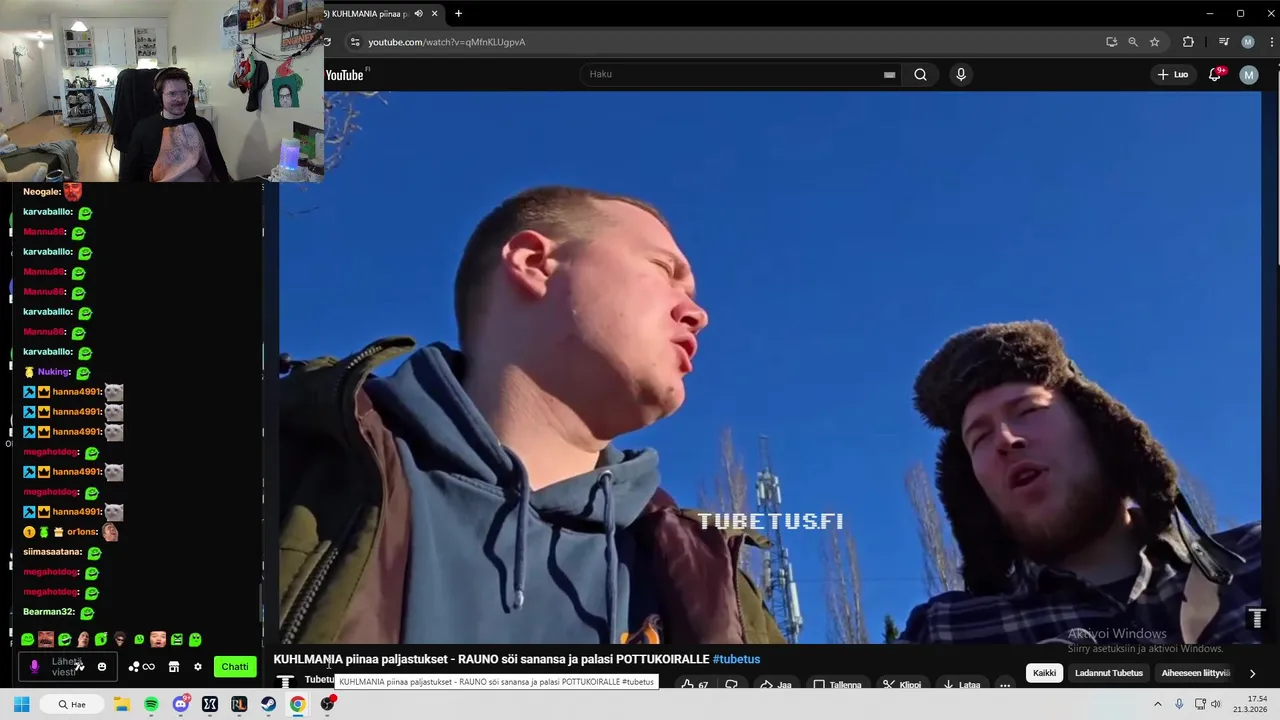Open the zoom magnifier in address bar
The width and height of the screenshot is (1280, 720).
(x=1133, y=42)
